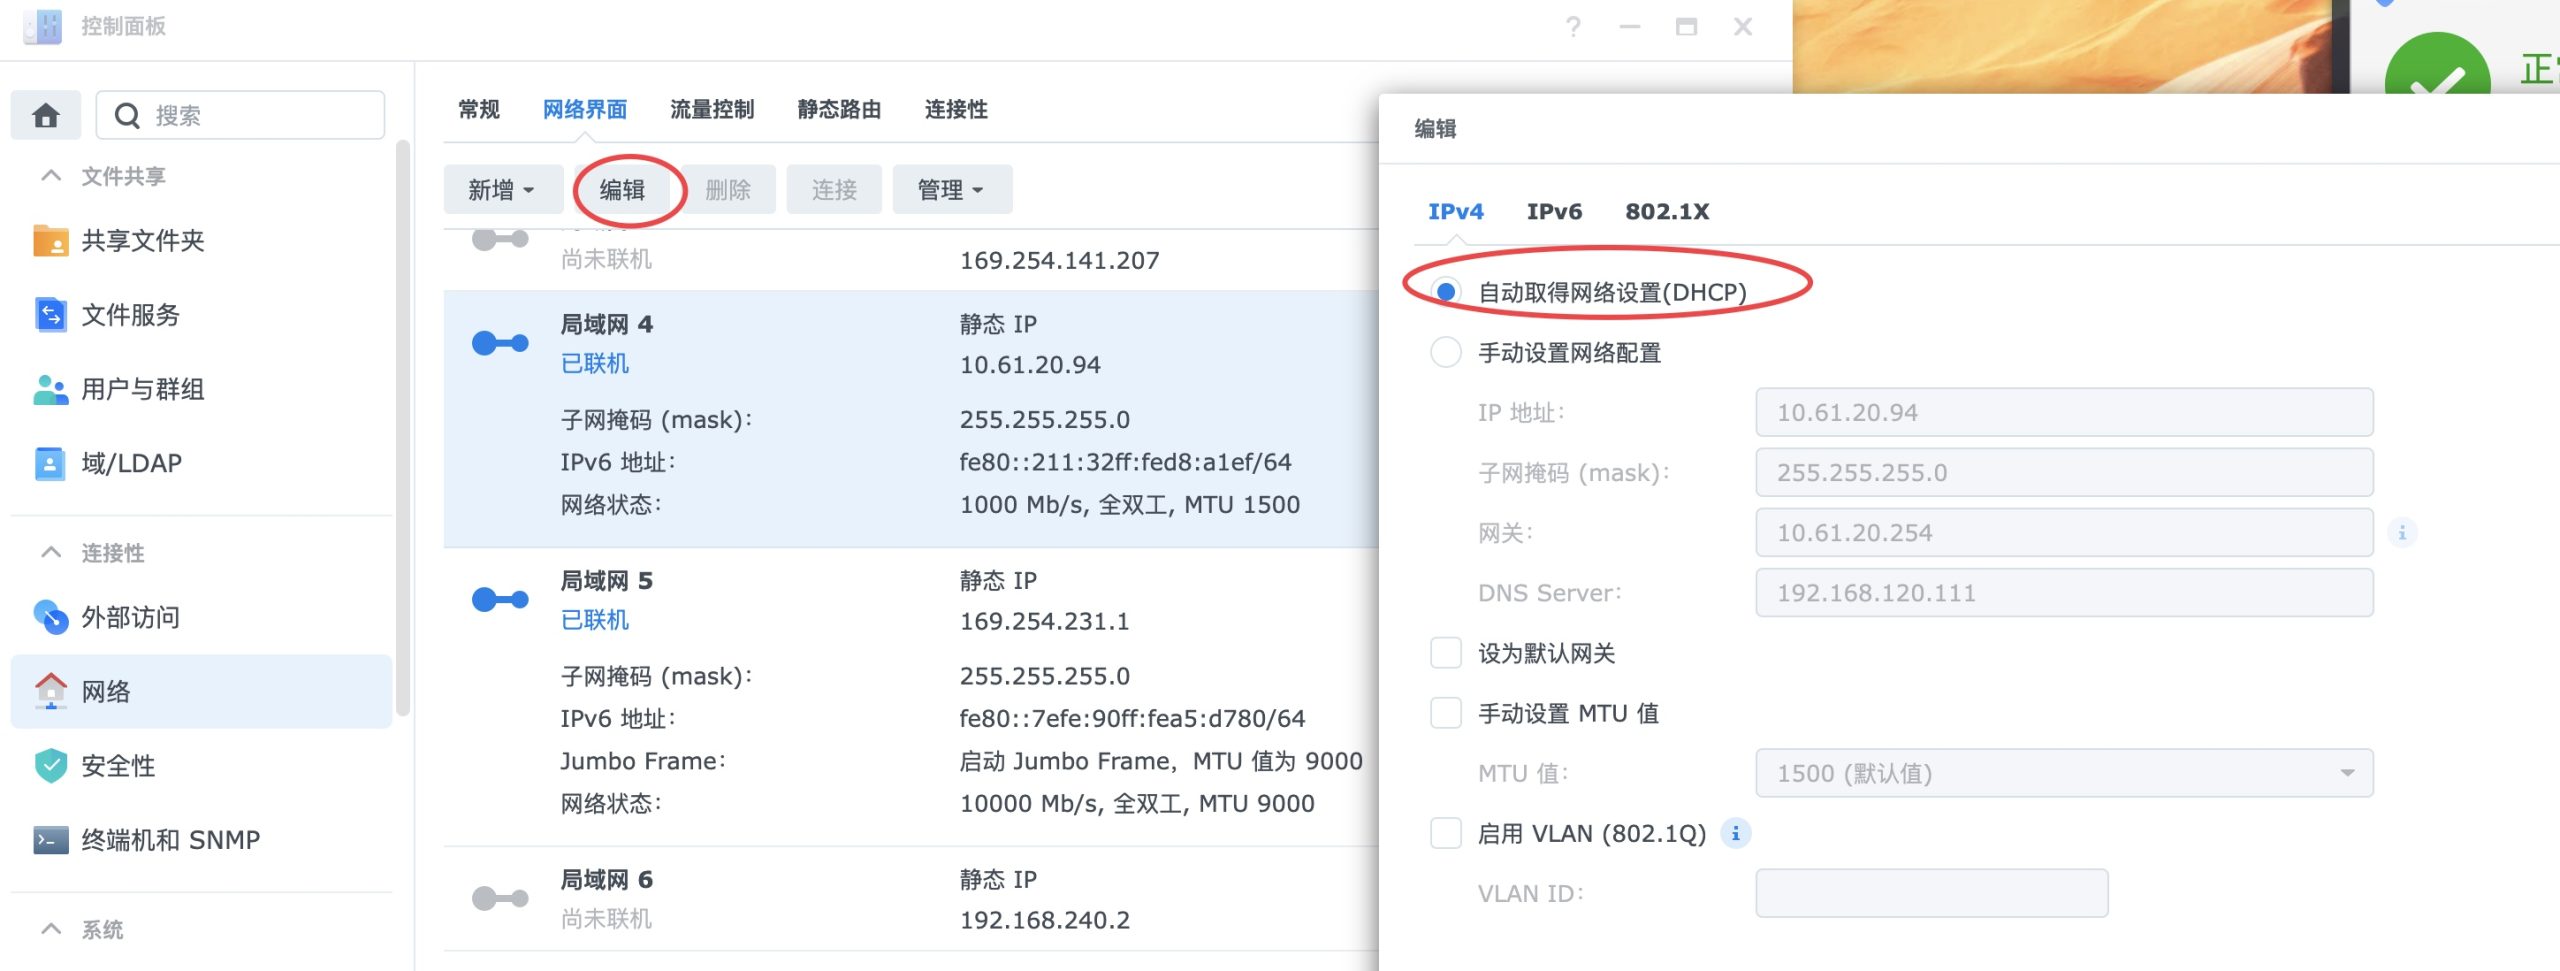
Task: Open Terminal & SNMP (终端机和 SNMP) icon
Action: pos(50,840)
